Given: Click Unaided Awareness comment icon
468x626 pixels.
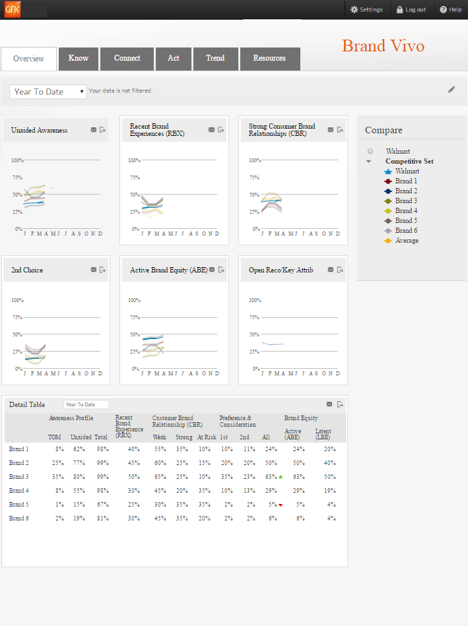Looking at the screenshot, I should pos(93,130).
